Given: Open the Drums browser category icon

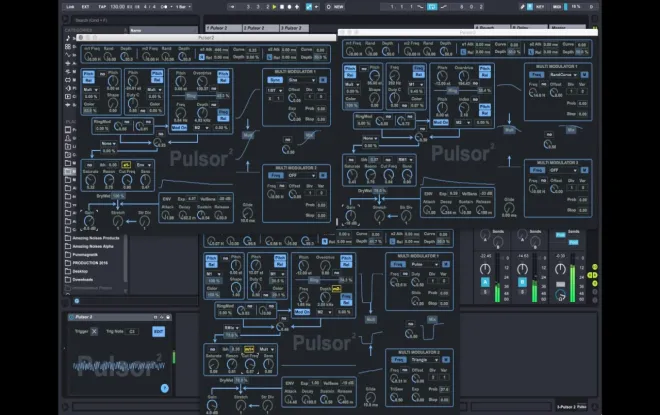Looking at the screenshot, I should pos(68,47).
